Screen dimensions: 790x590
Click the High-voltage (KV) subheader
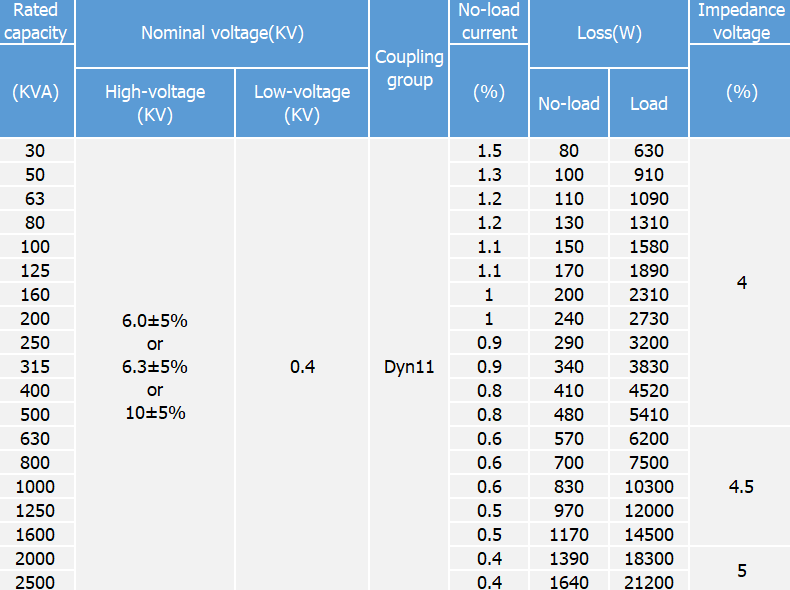(155, 102)
